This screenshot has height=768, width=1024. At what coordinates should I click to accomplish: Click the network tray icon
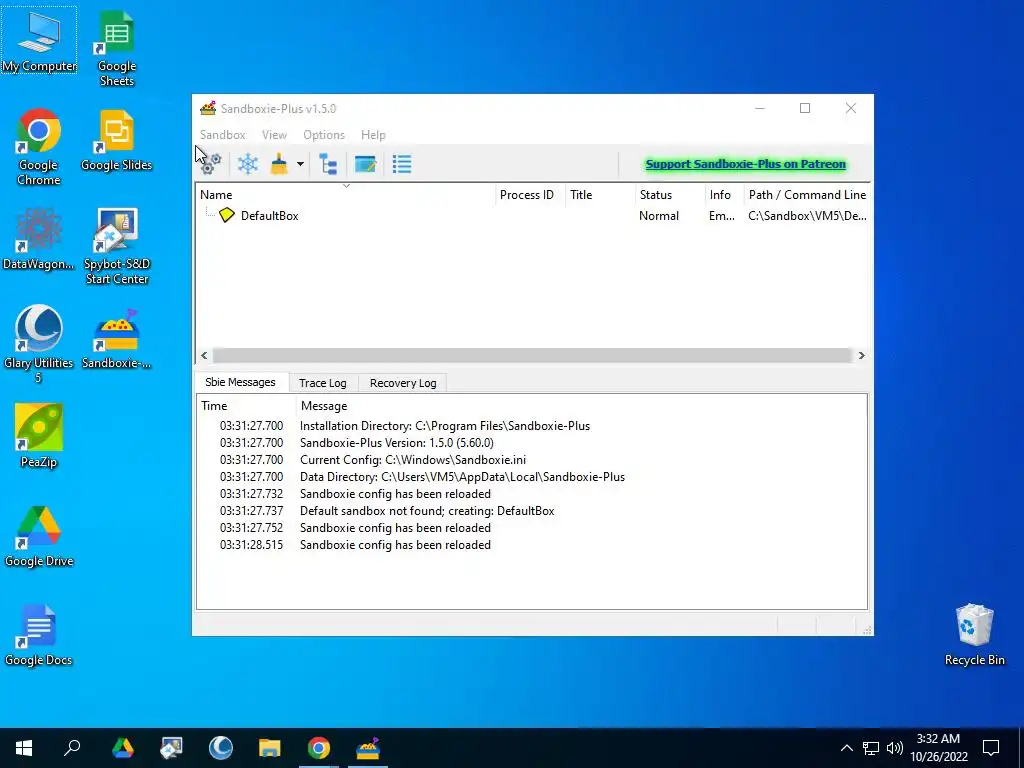(871, 748)
